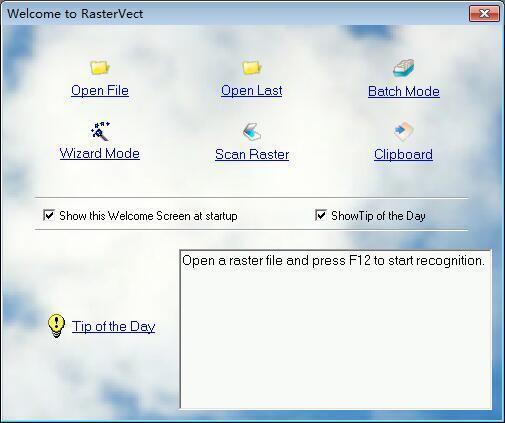505x423 pixels.
Task: Choose the Open Last link
Action: tap(252, 91)
